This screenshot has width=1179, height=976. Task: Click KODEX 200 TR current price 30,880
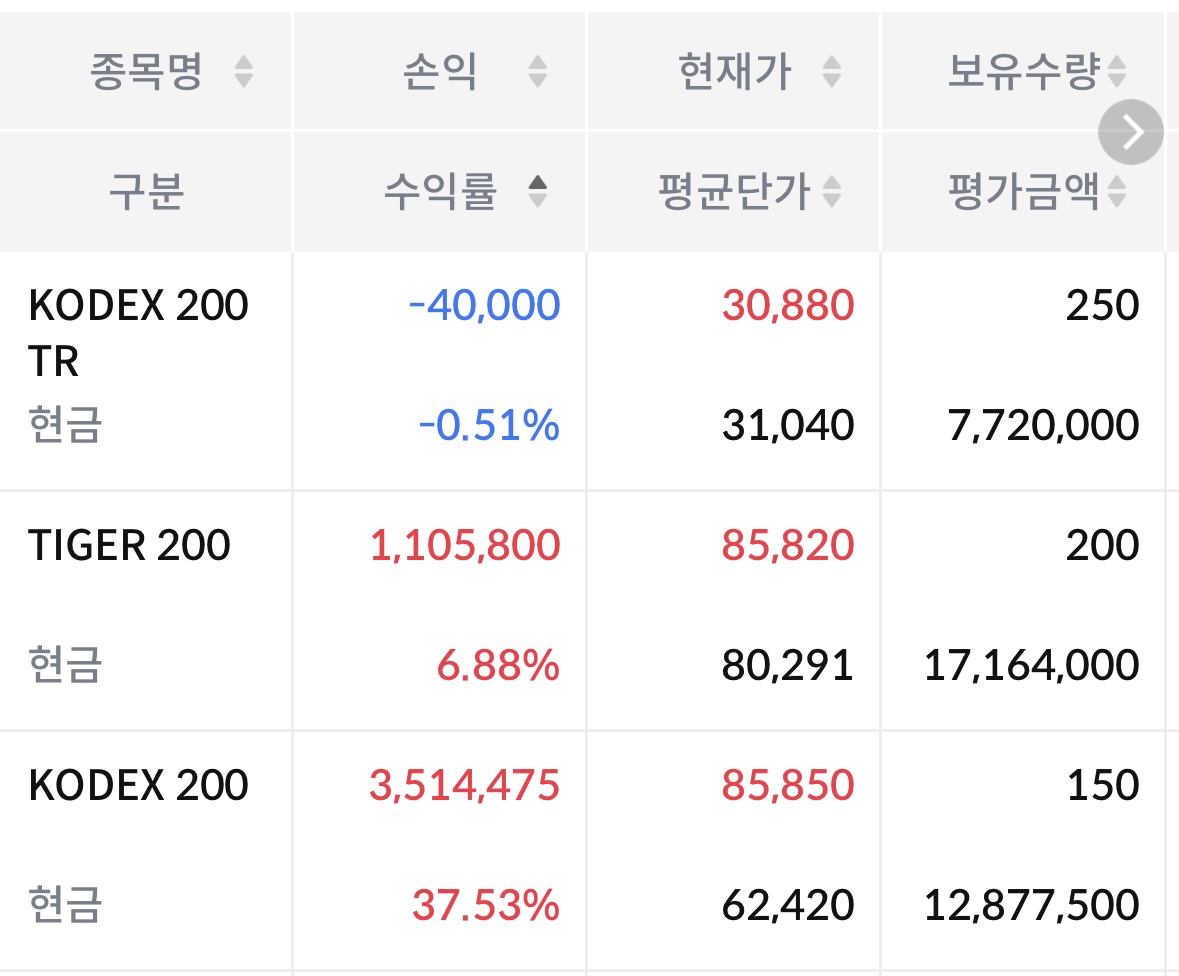(x=788, y=305)
